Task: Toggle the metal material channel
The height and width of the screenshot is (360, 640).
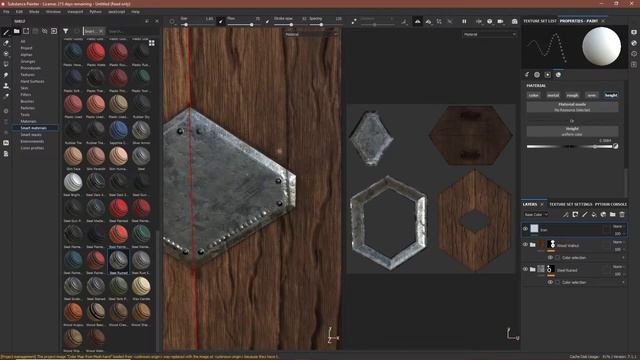Action: coord(553,95)
